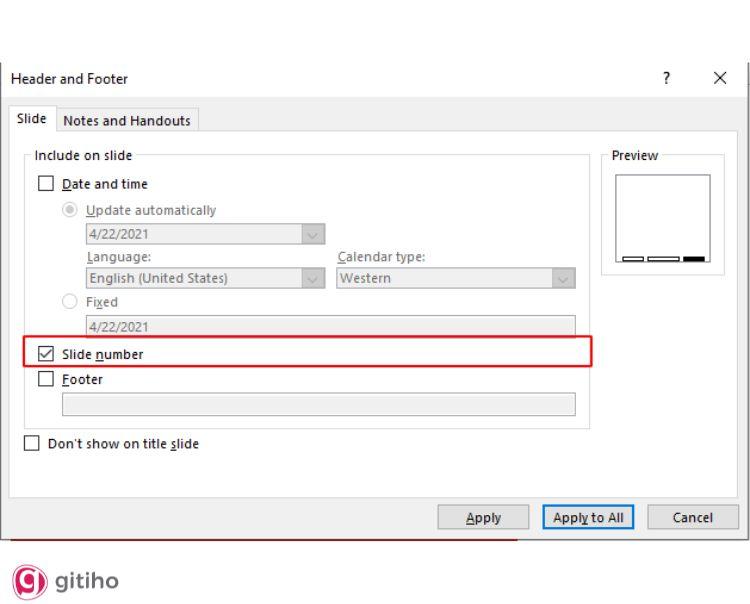
Task: Click the help question mark icon
Action: 667,78
